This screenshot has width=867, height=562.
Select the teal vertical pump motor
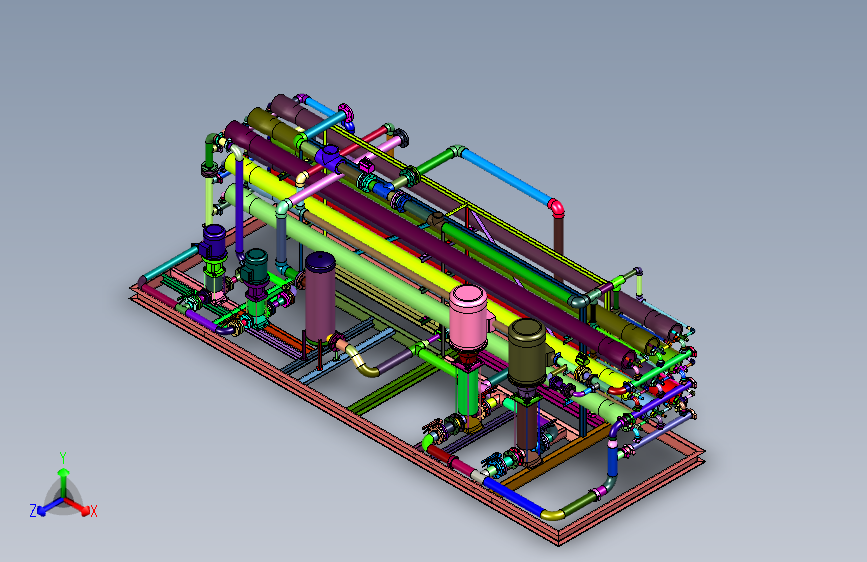(x=255, y=267)
